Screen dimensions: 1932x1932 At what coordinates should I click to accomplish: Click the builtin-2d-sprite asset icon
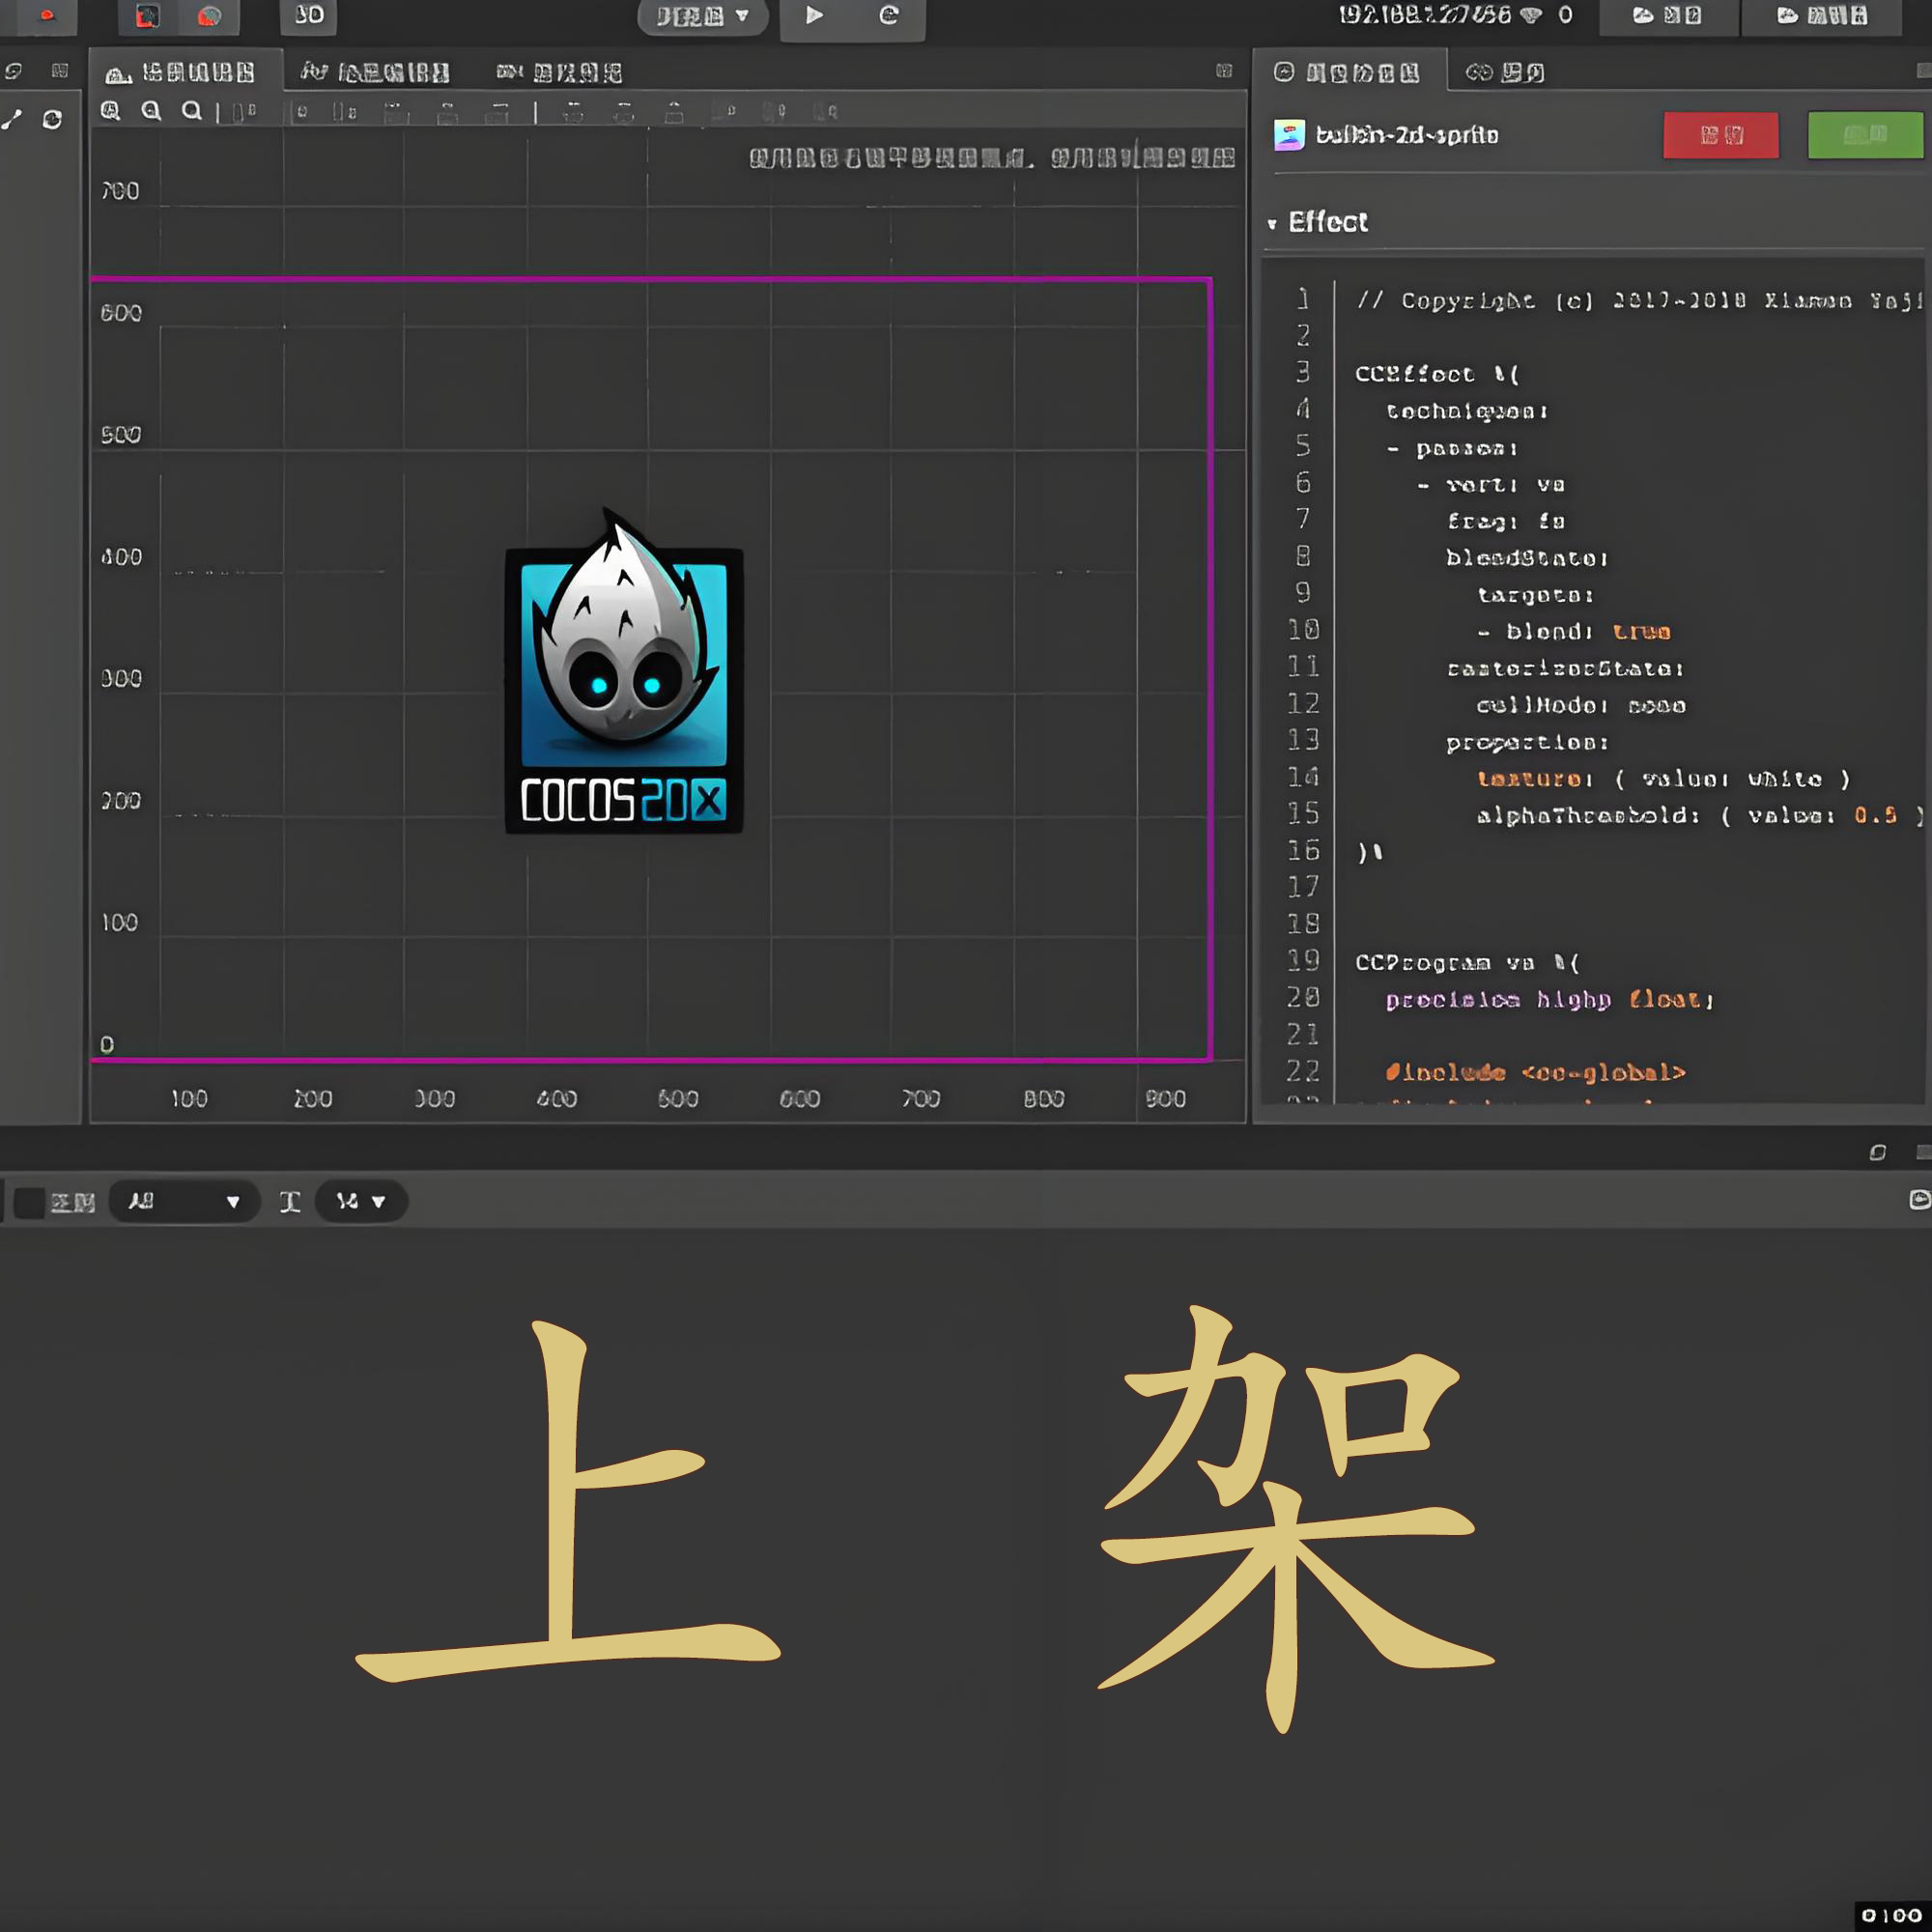pyautogui.click(x=1289, y=135)
